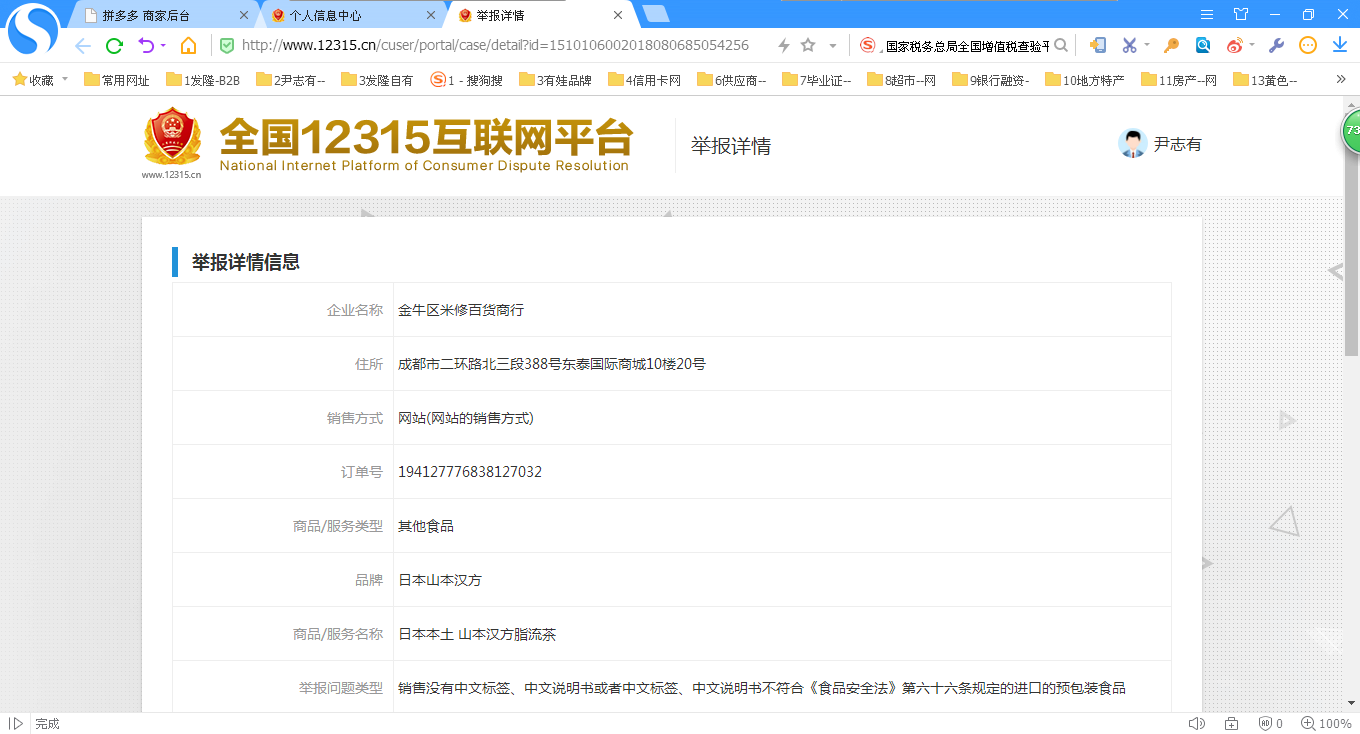The height and width of the screenshot is (734, 1360).
Task: Open the 常用网址 bookmark folder
Action: click(x=117, y=80)
